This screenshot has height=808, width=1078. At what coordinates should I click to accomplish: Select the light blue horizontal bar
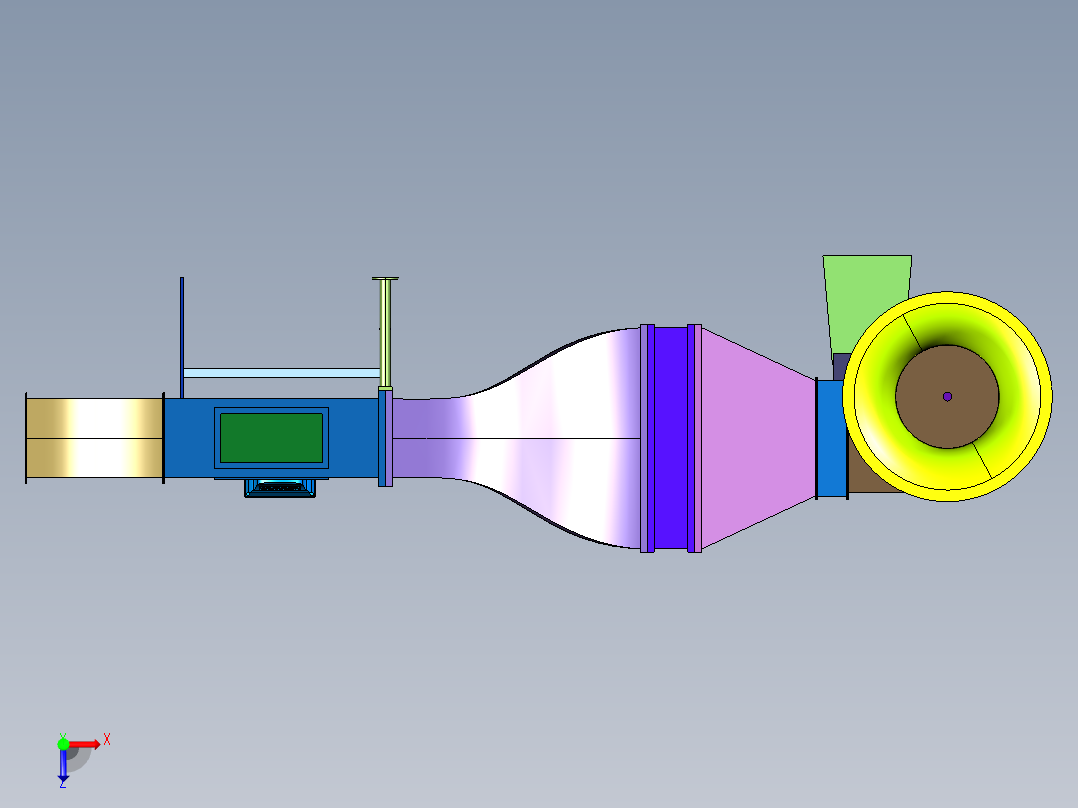coord(282,373)
